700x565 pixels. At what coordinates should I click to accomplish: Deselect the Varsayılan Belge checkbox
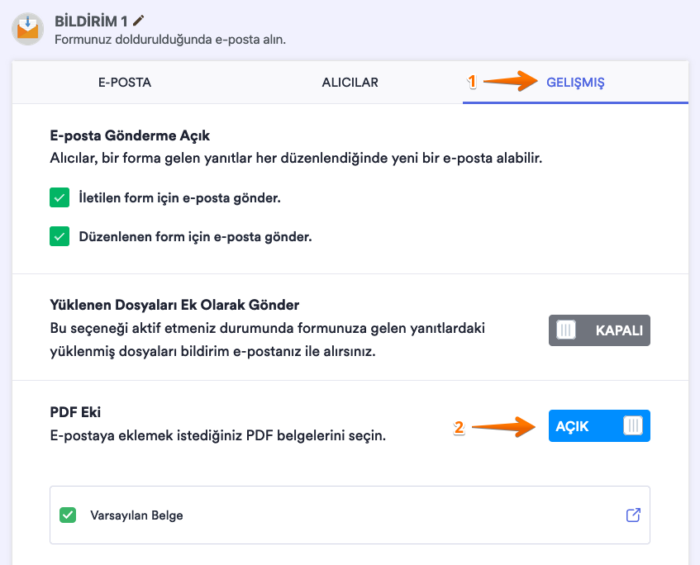[68, 515]
